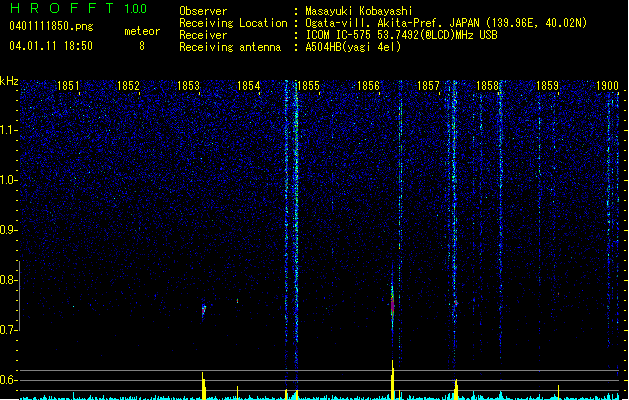Click the gray frequency range bar beside the kHz axis
Viewport: 629px width, 400px height.
pos(19,296)
